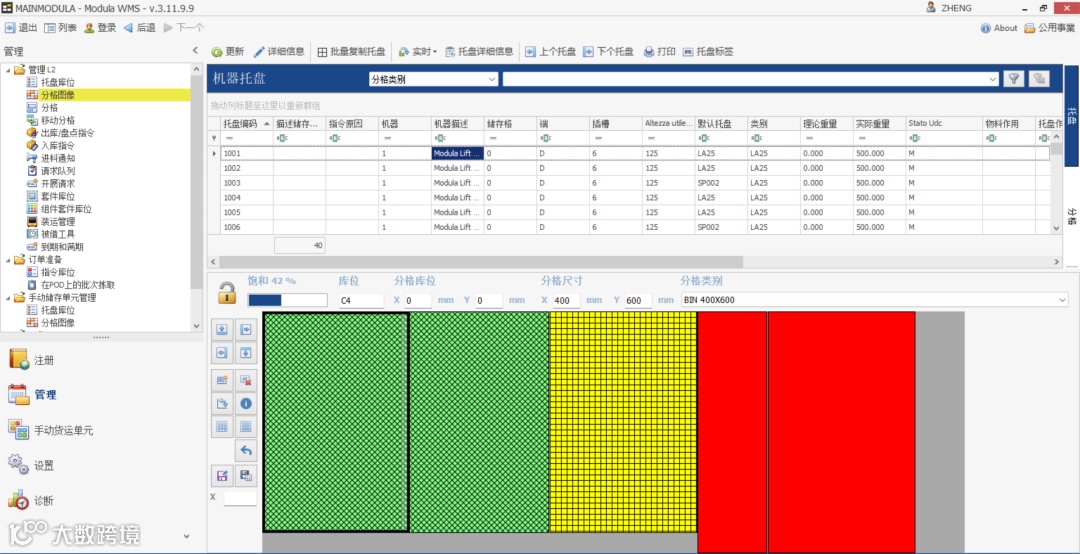Viewport: 1080px width, 554px height.
Task: Collapse the 订单准备 tree folder
Action: click(8, 260)
